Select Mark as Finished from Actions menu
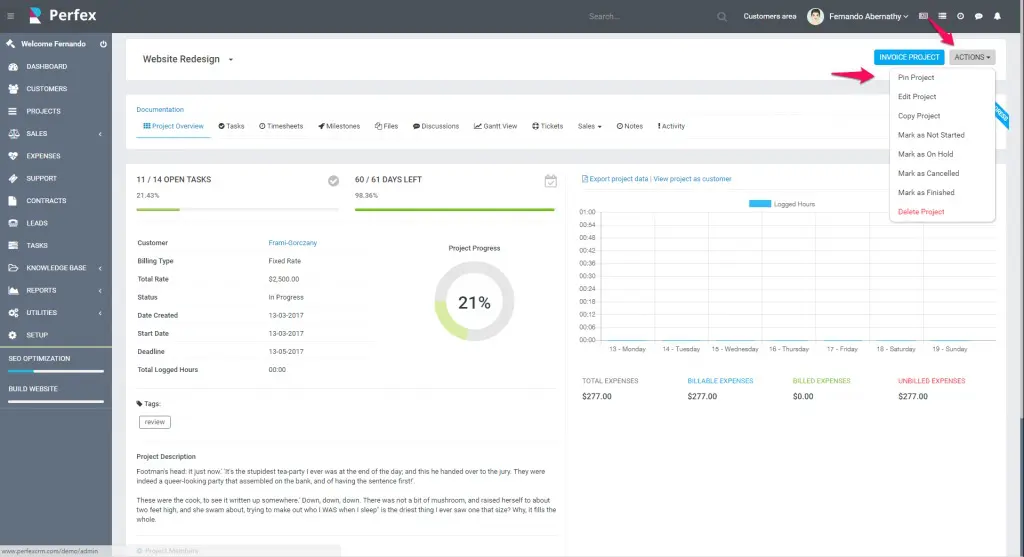The width and height of the screenshot is (1024, 557). 926,192
